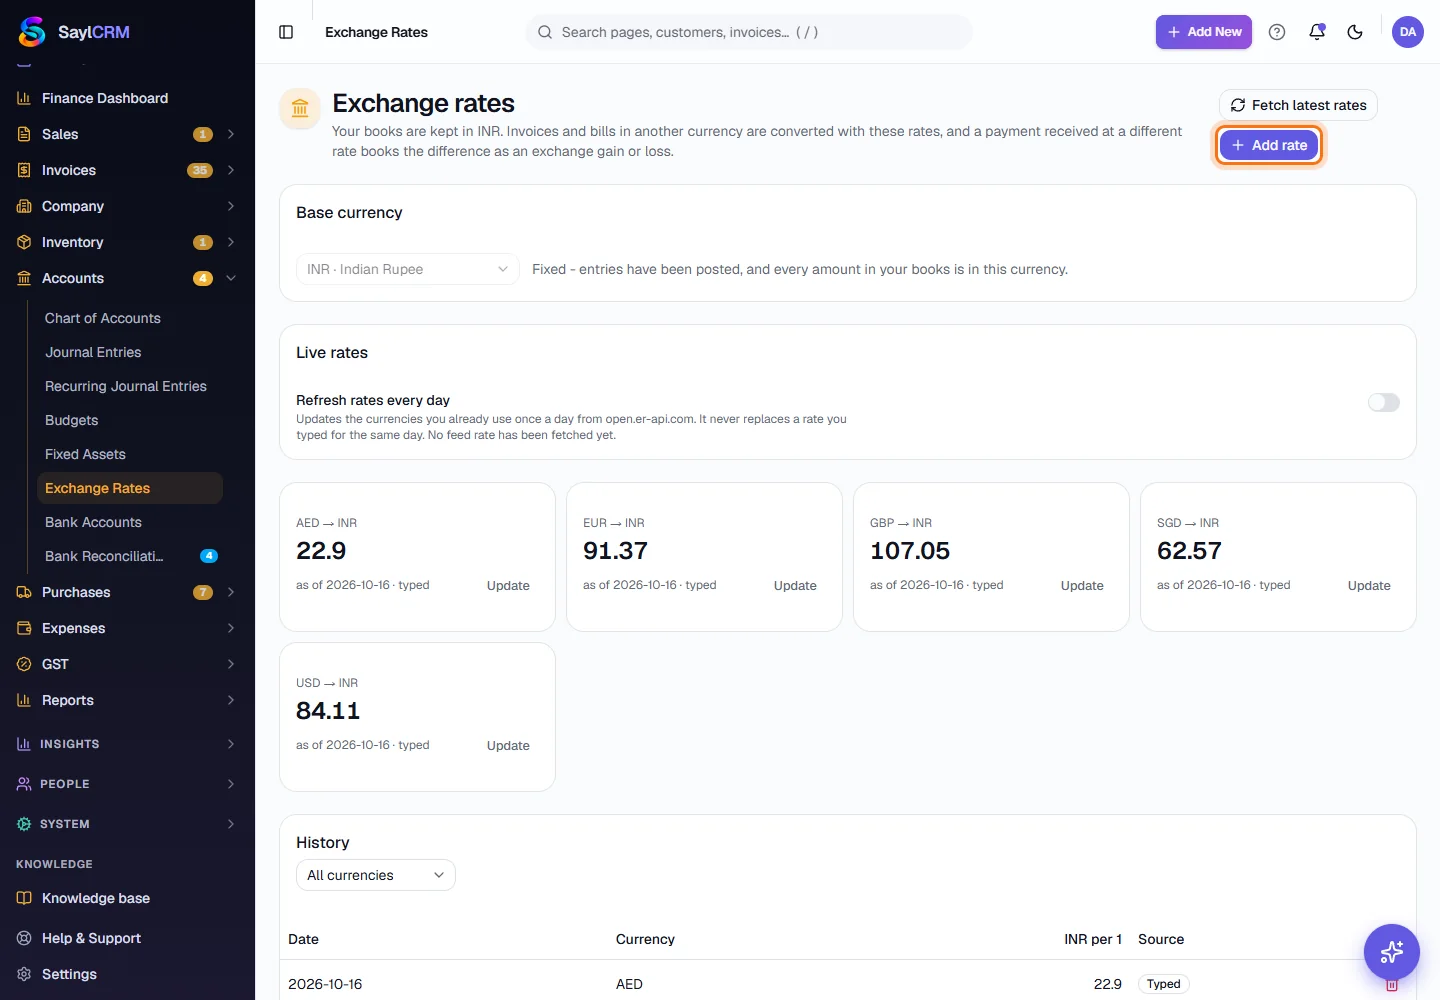Click Fetch latest rates button
This screenshot has height=1000, width=1440.
coord(1298,105)
